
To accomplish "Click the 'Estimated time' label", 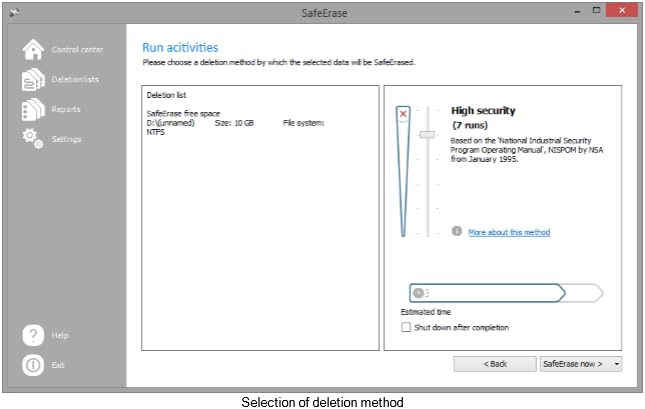I will [x=426, y=312].
